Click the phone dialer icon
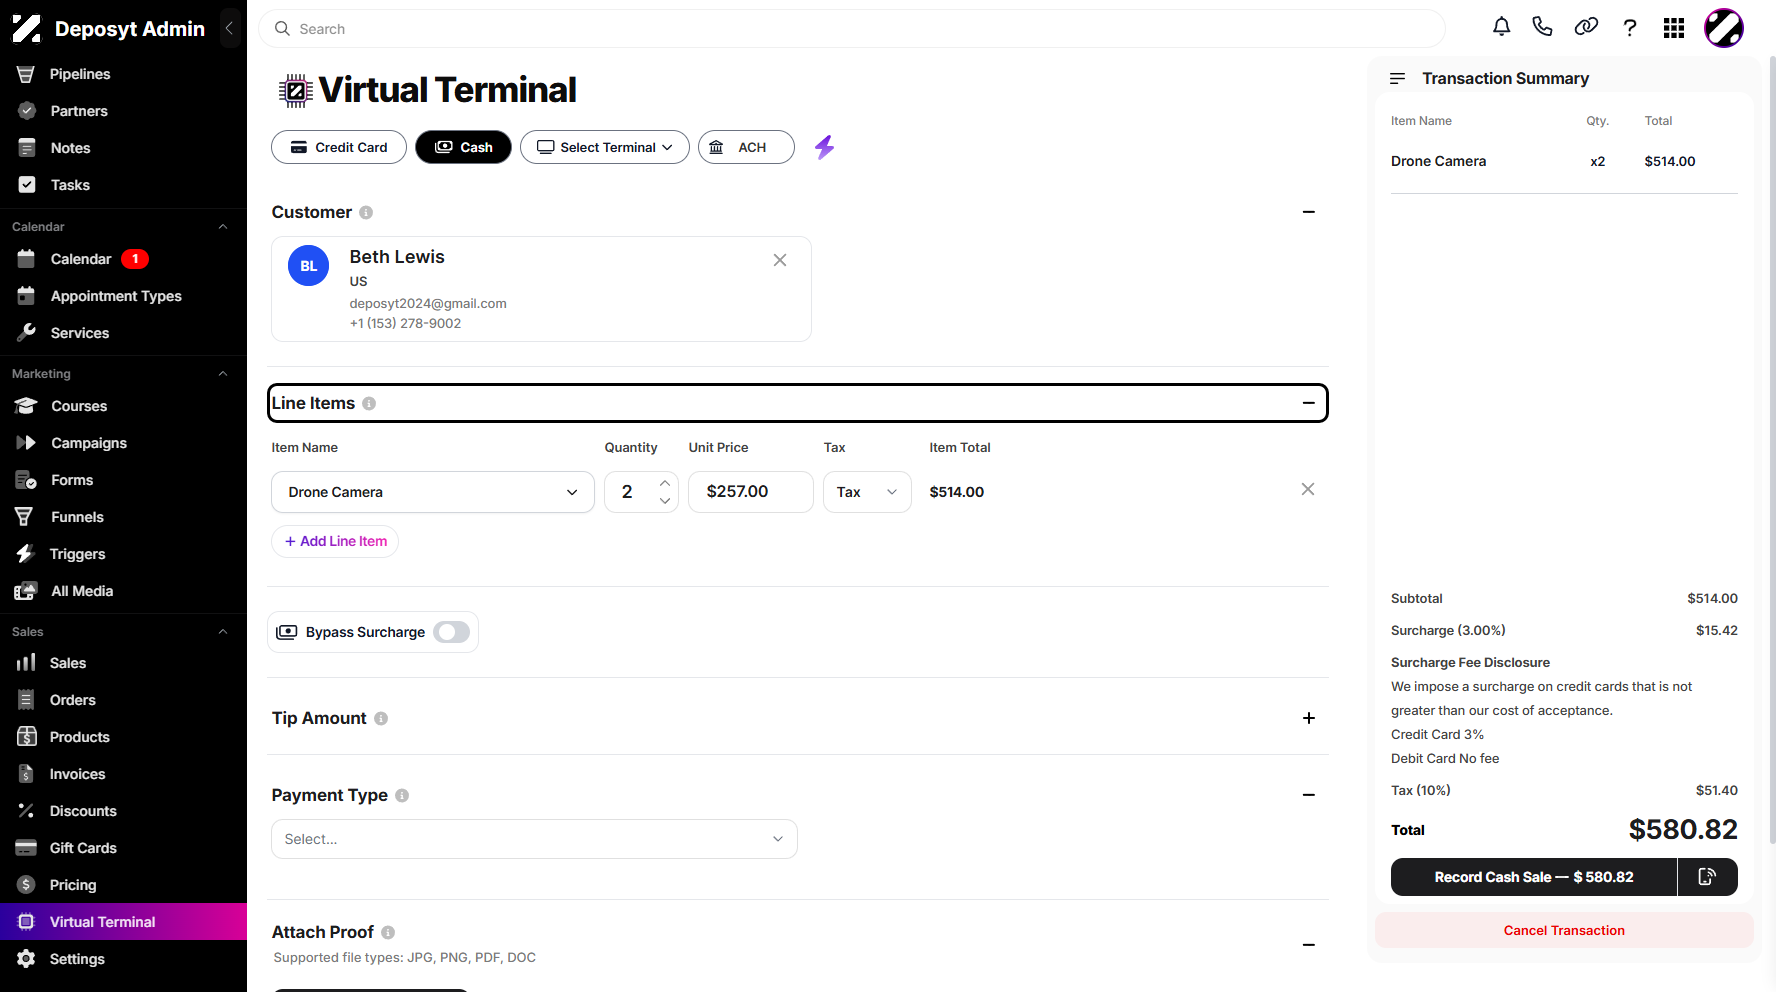The image size is (1776, 992). pyautogui.click(x=1542, y=27)
